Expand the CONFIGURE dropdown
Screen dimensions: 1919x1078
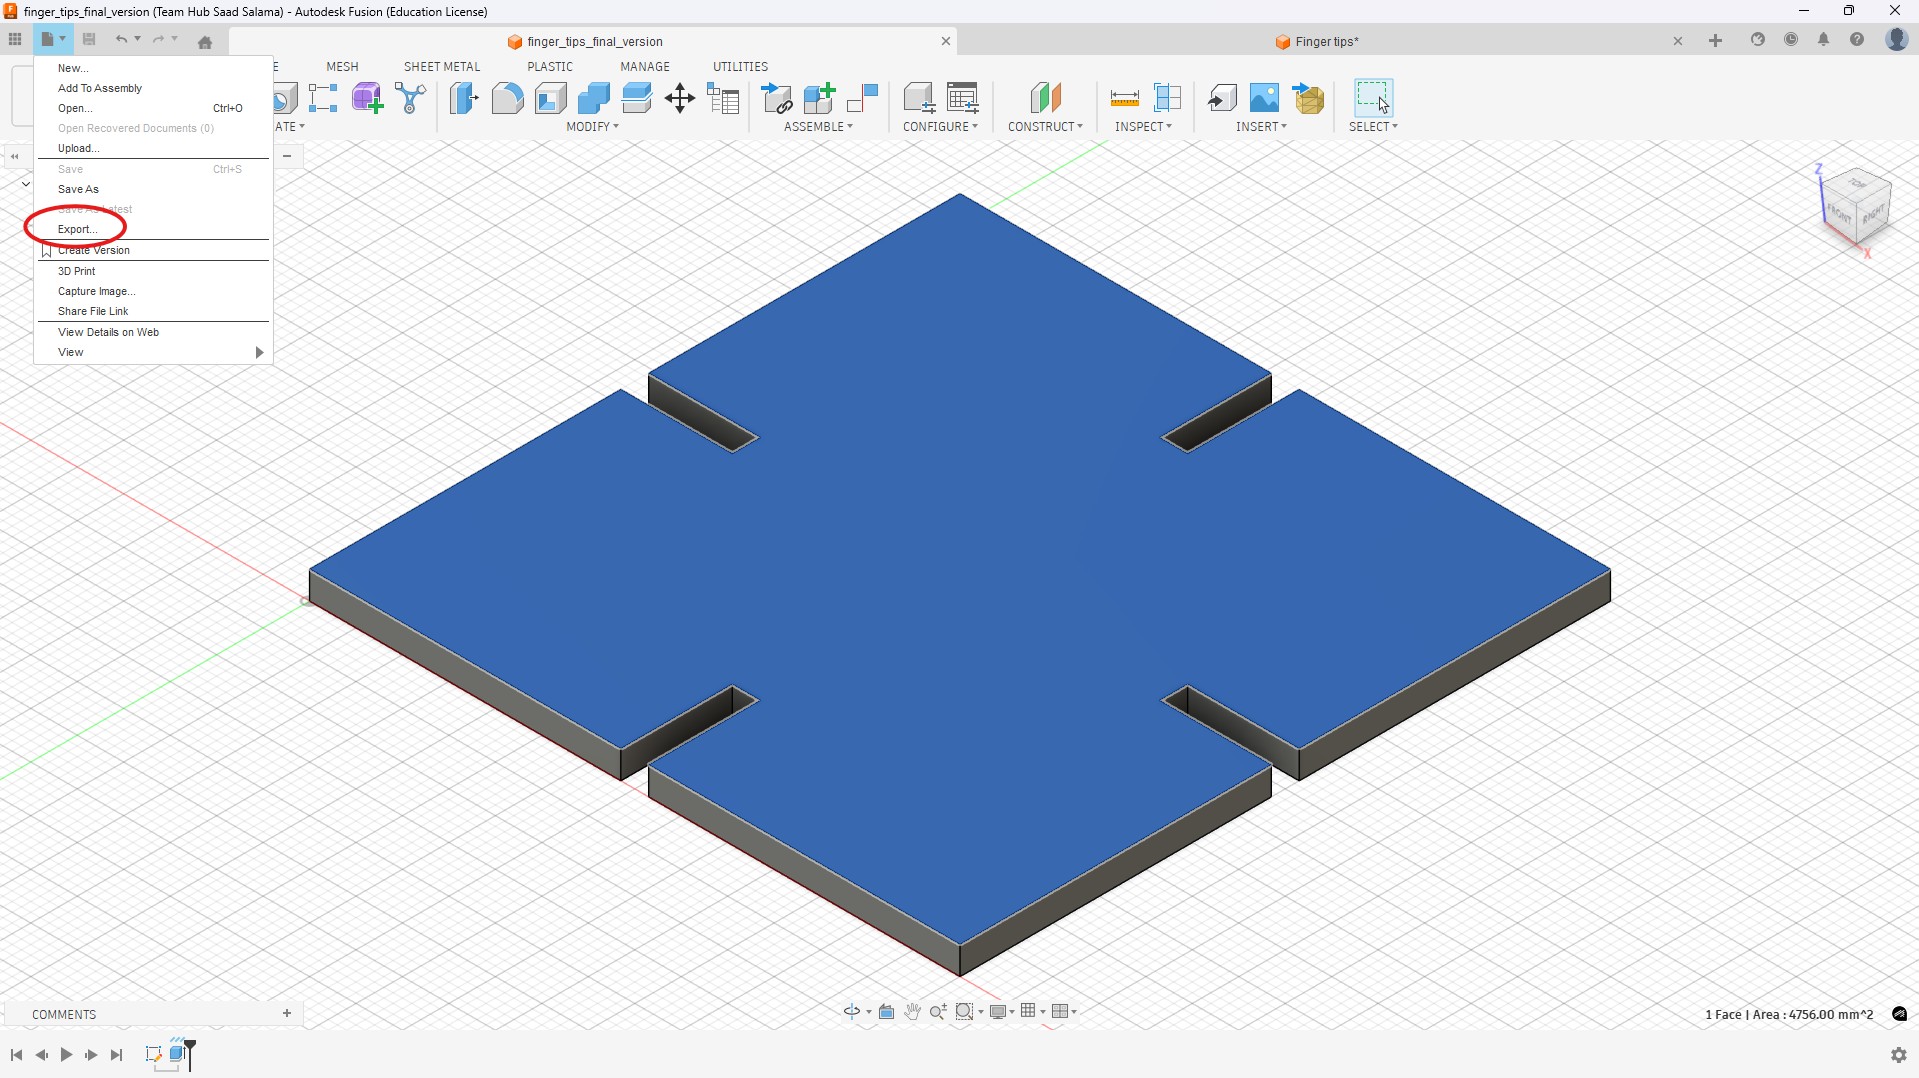[x=940, y=127]
